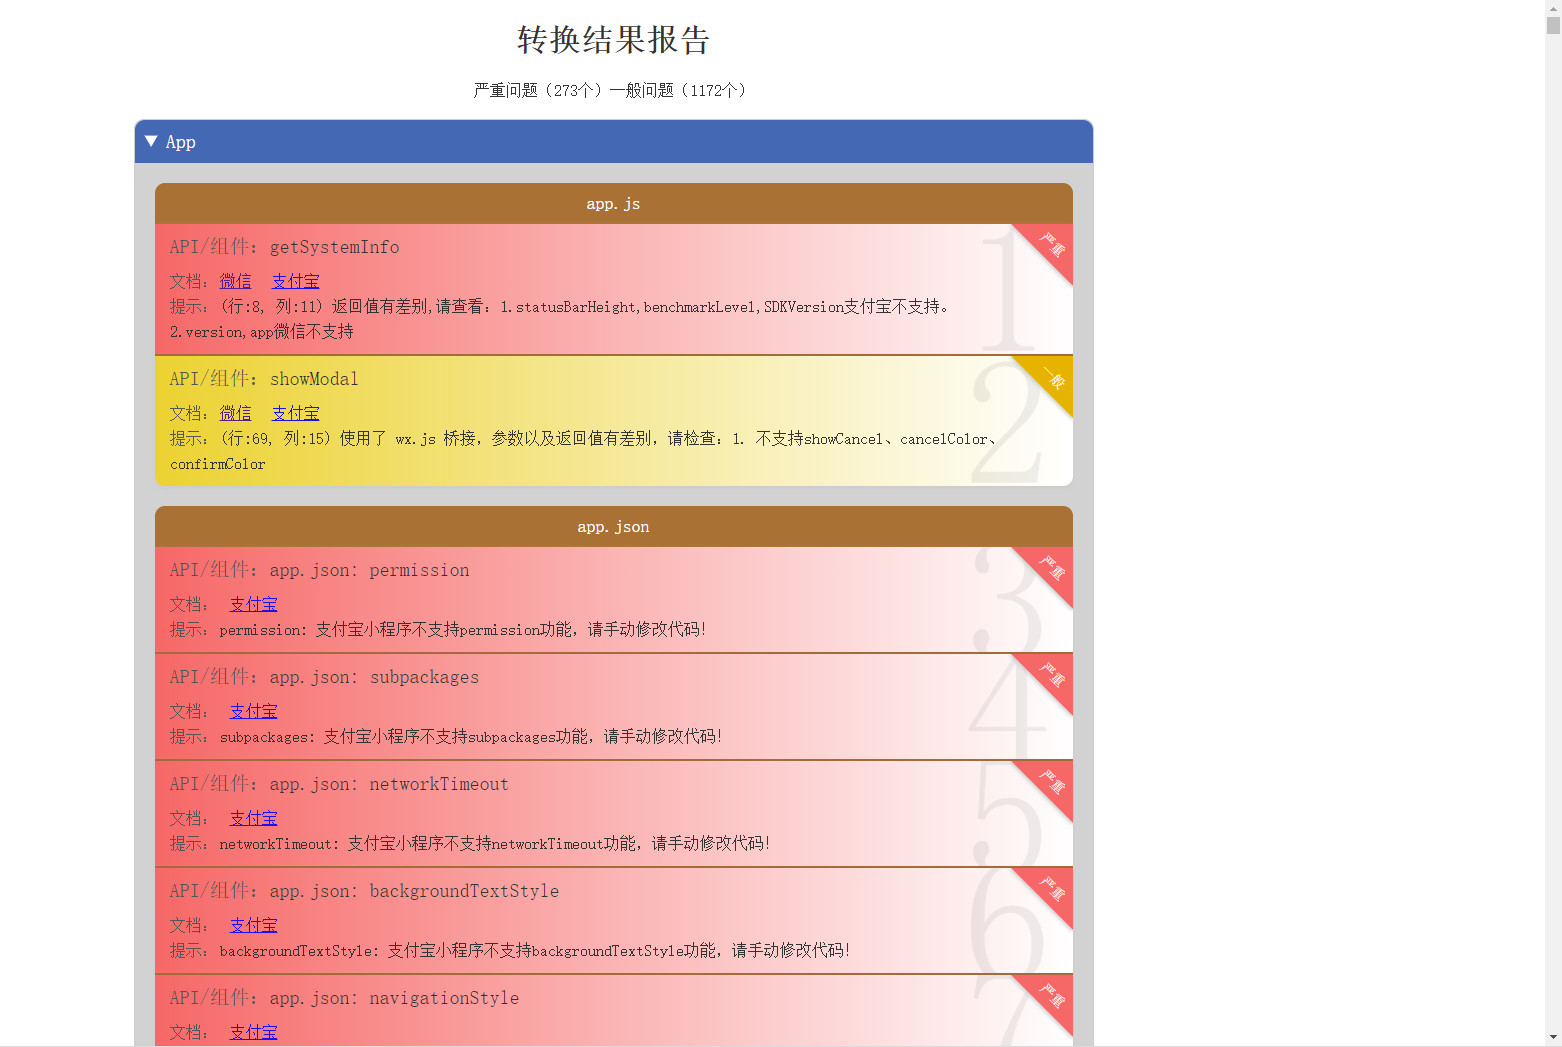
Task: Open 支付宝 doc link for getSystemInfo
Action: (x=296, y=281)
